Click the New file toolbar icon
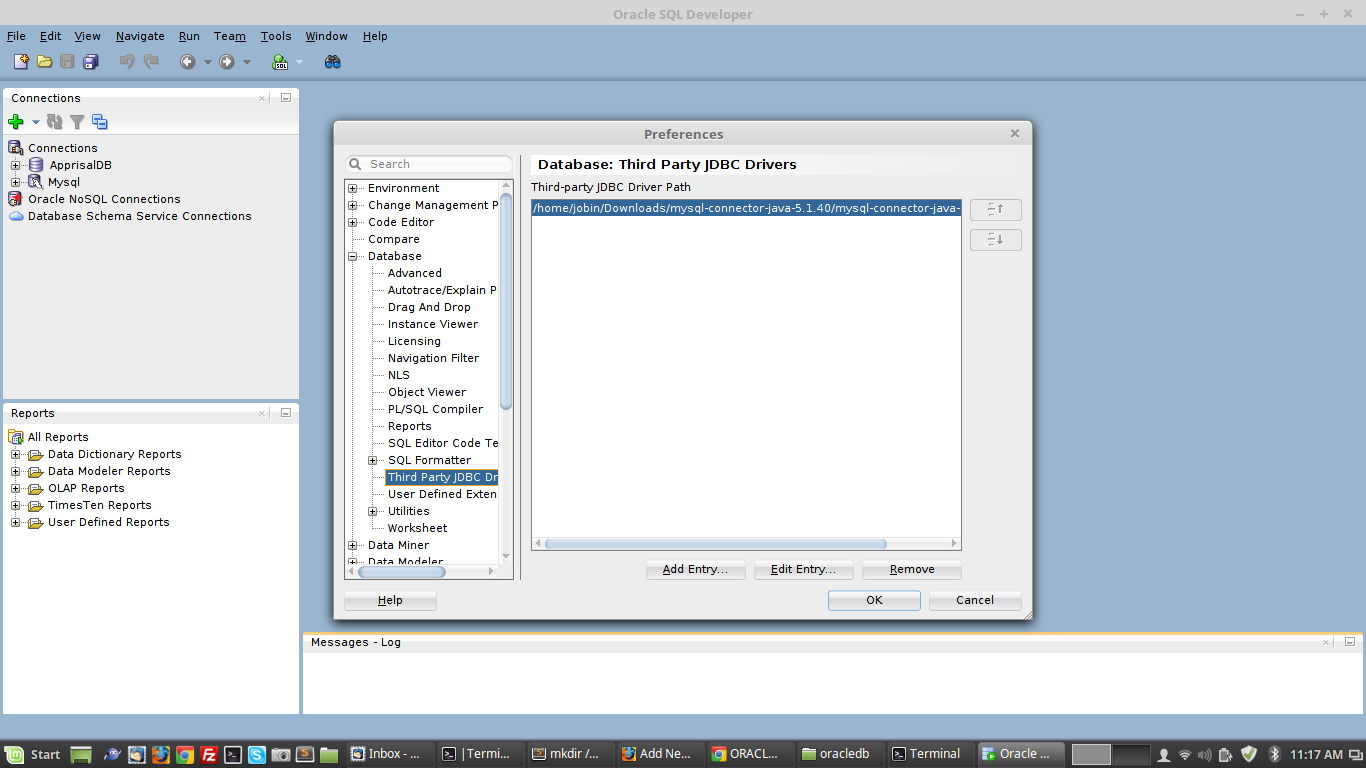The height and width of the screenshot is (768, 1366). 22,62
